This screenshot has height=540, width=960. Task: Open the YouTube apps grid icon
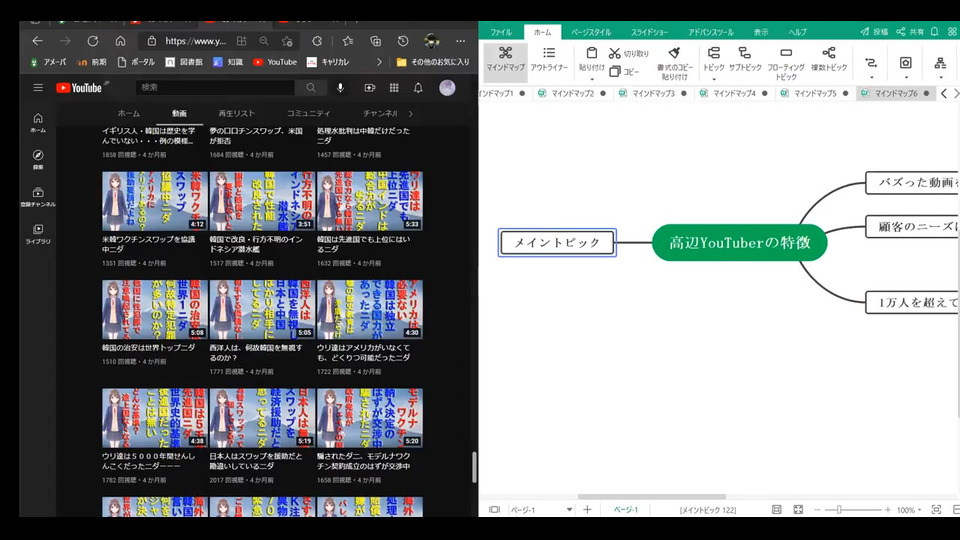click(x=394, y=88)
